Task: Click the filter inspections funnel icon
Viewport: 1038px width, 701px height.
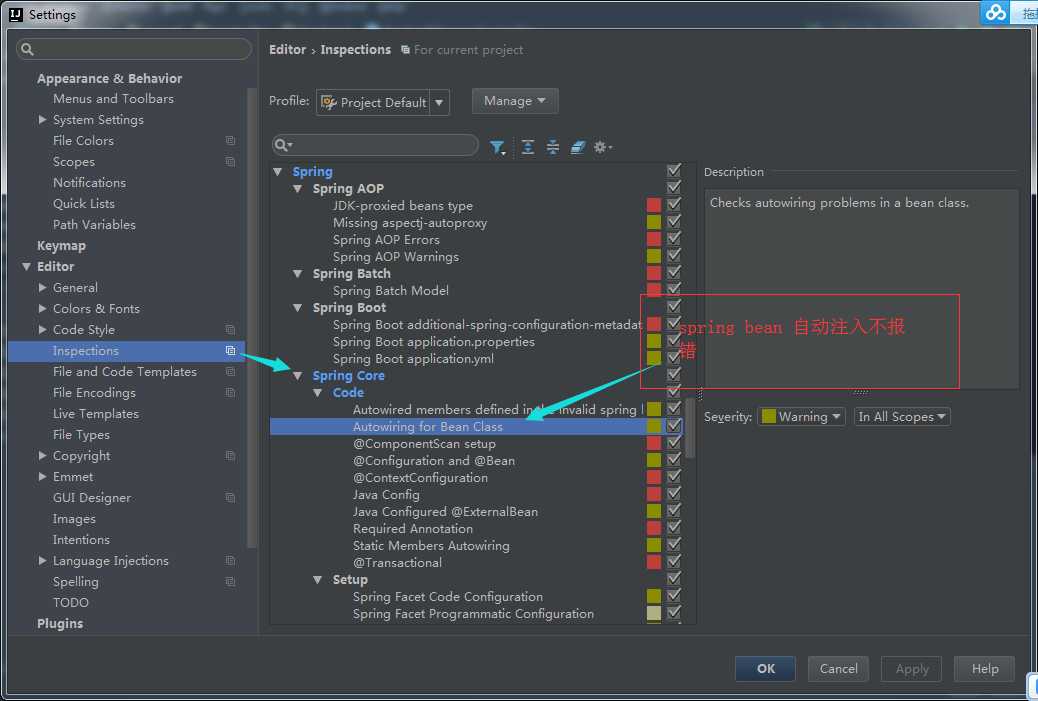Action: pyautogui.click(x=497, y=147)
